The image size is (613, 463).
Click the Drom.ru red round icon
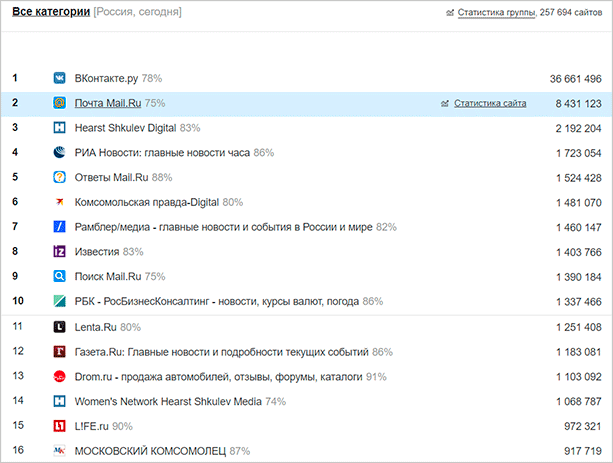click(60, 376)
